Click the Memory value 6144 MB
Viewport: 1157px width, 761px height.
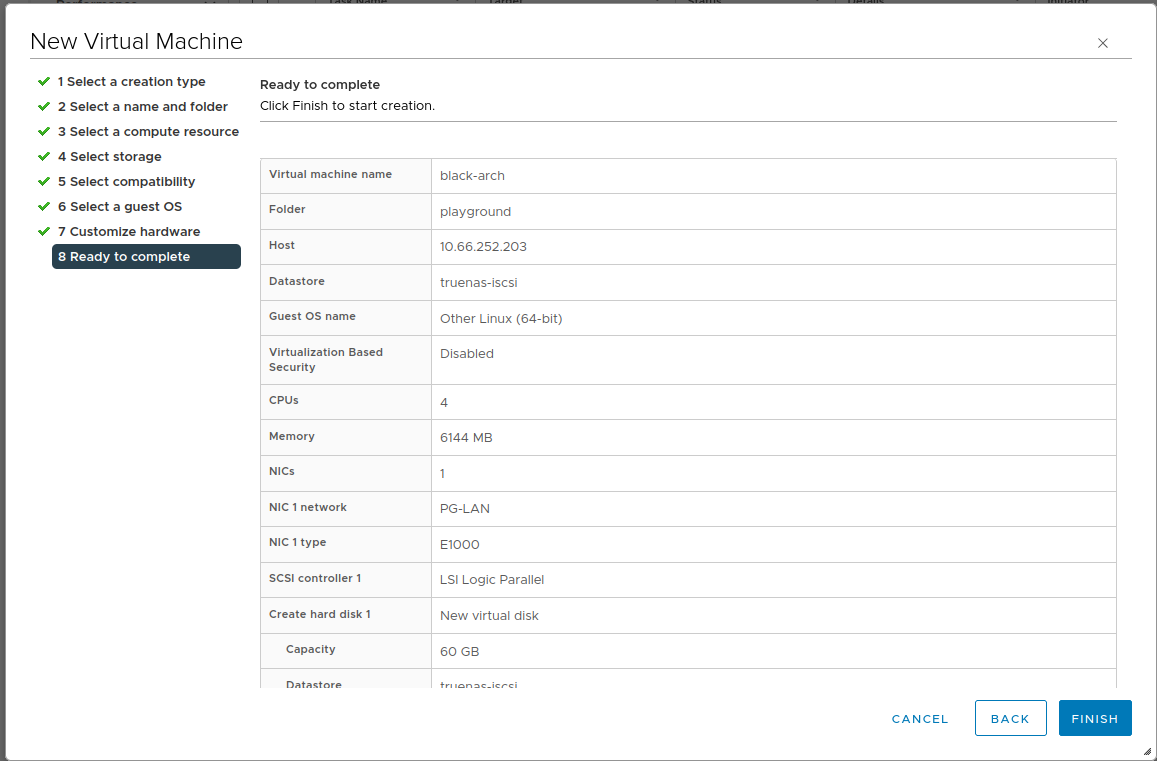(466, 438)
